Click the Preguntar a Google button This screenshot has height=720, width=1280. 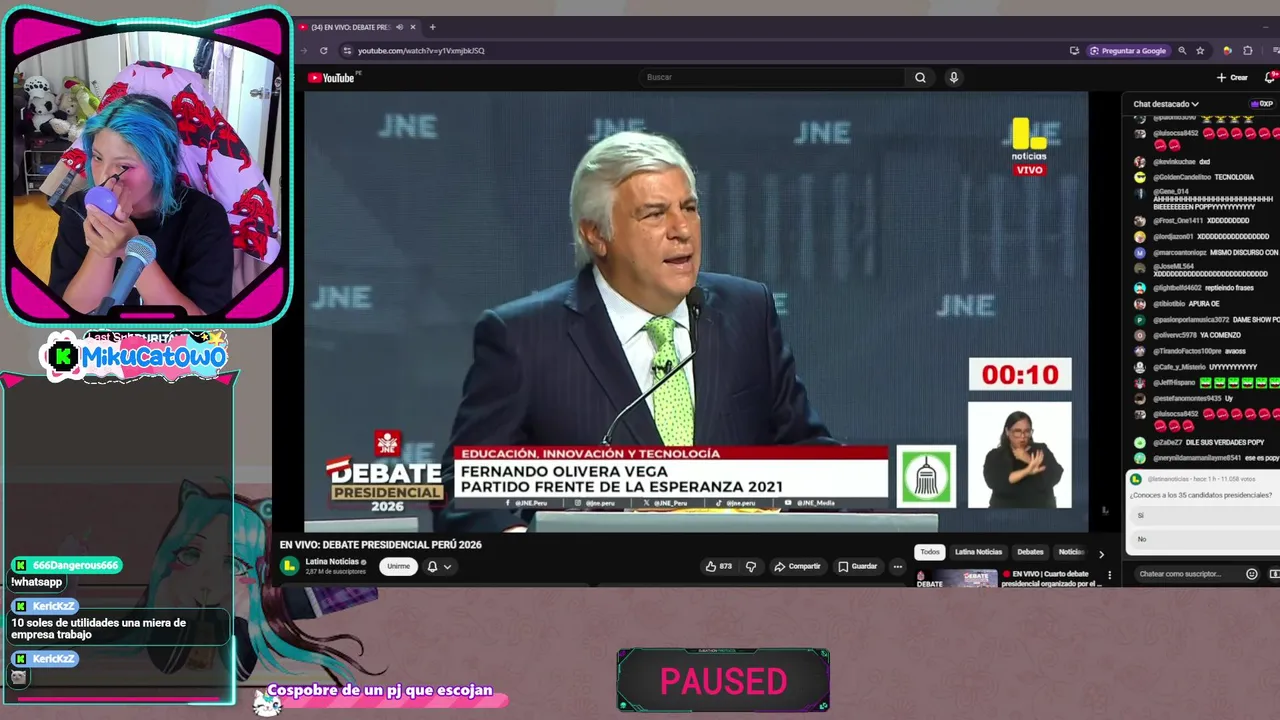pos(1128,50)
